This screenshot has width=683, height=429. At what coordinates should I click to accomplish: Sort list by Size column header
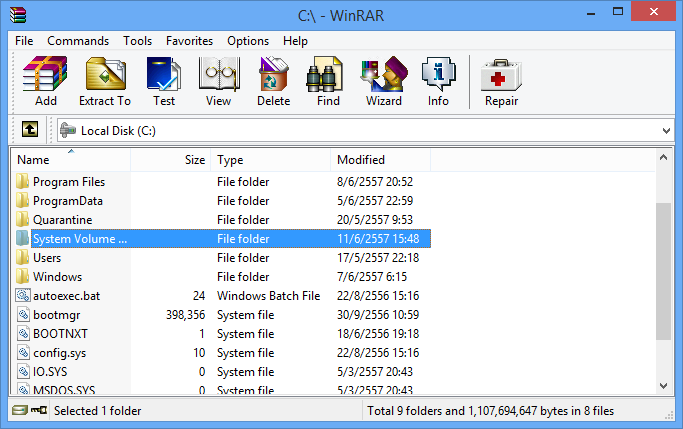pyautogui.click(x=171, y=160)
